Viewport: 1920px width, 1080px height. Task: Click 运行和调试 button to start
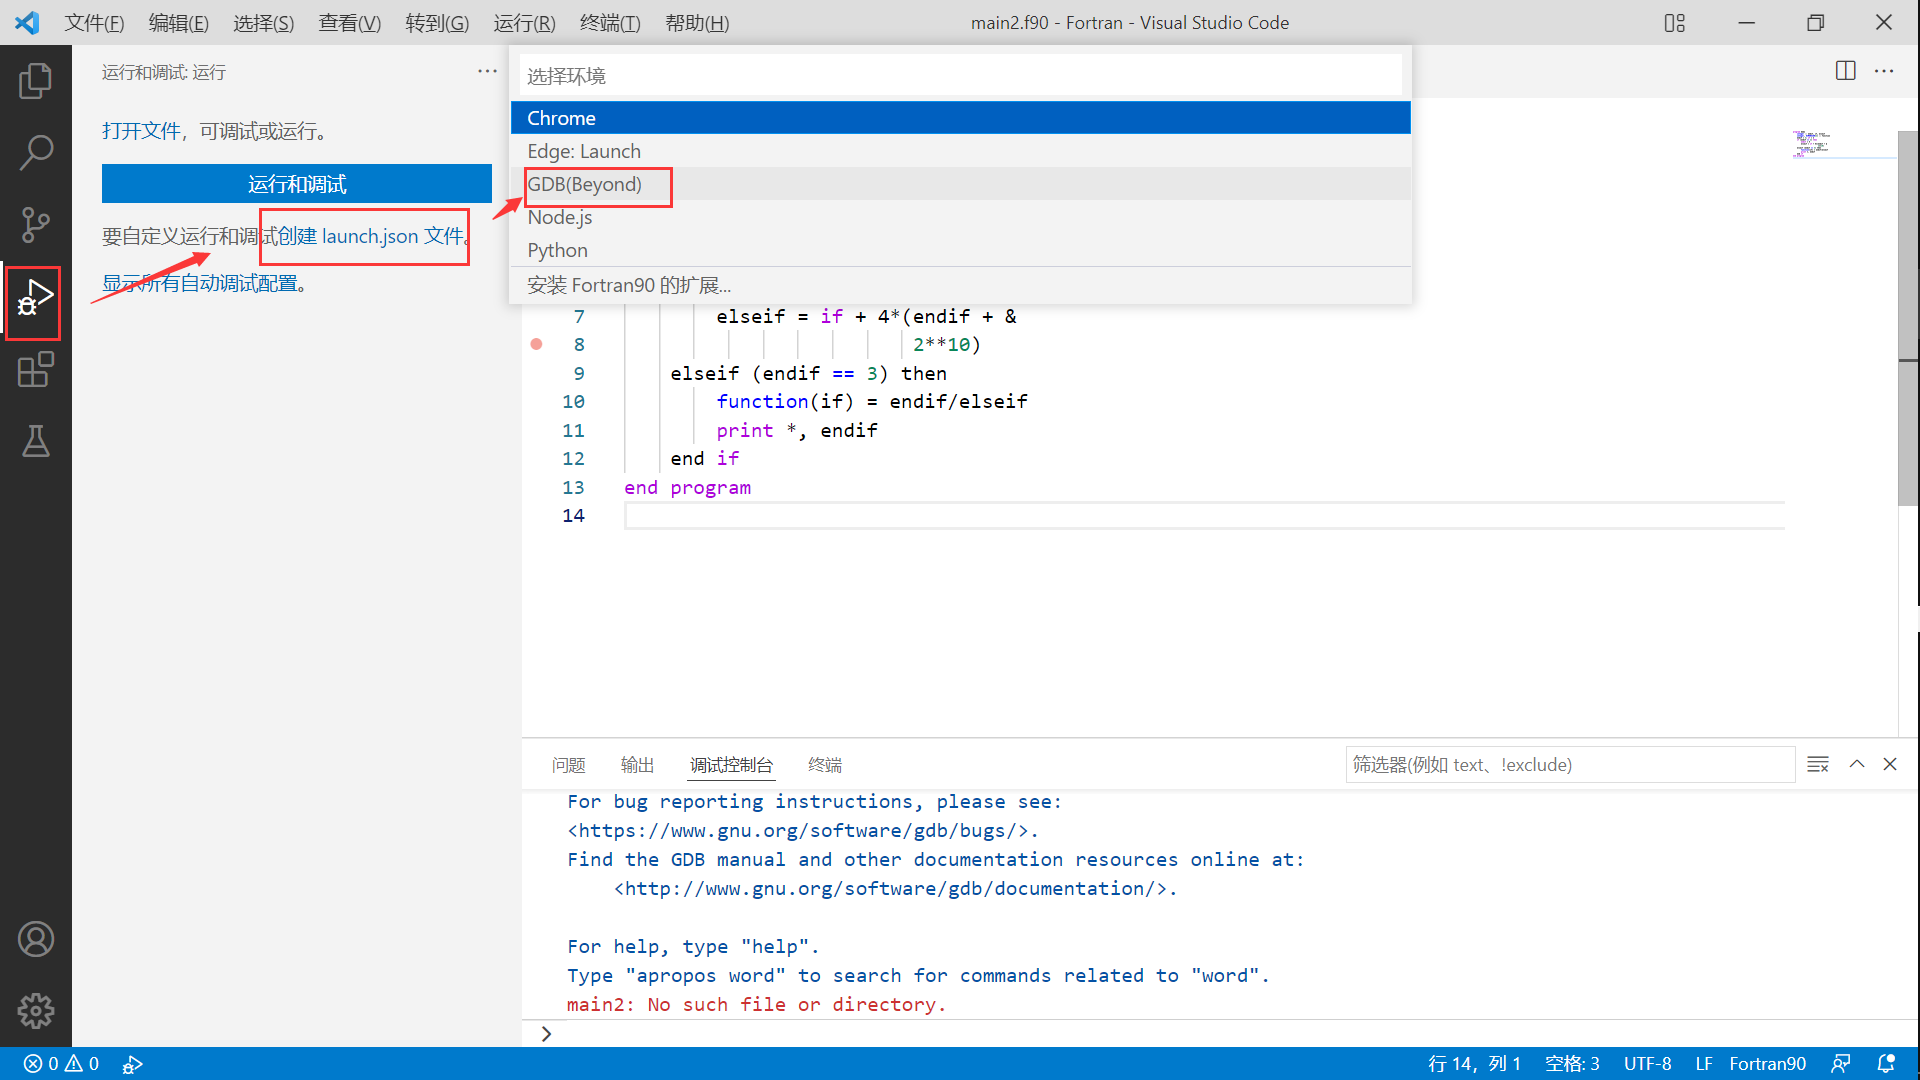click(297, 183)
